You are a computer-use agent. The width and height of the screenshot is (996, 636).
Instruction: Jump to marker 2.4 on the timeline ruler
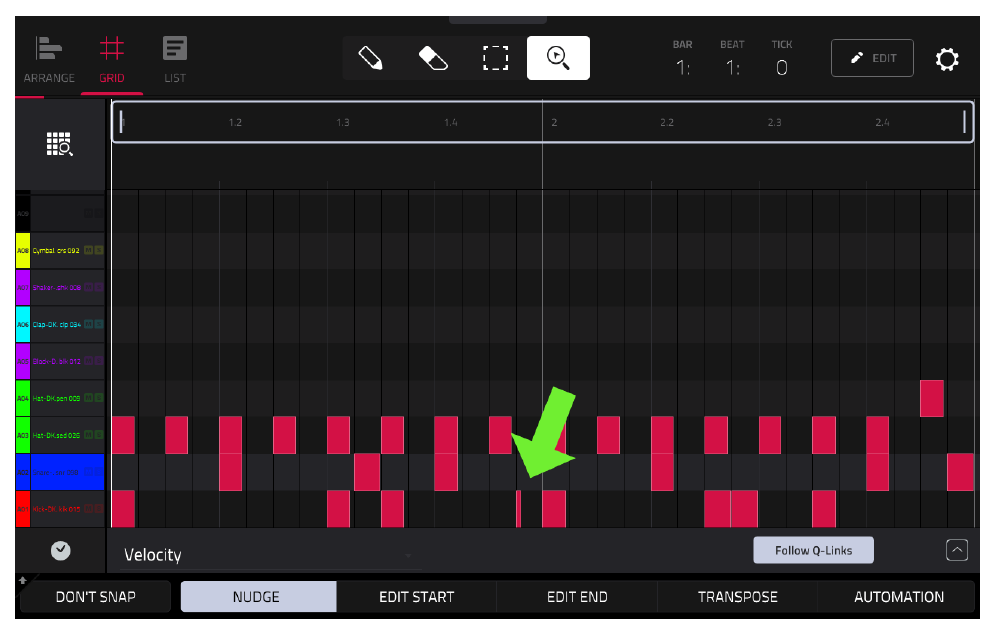pyautogui.click(x=882, y=122)
